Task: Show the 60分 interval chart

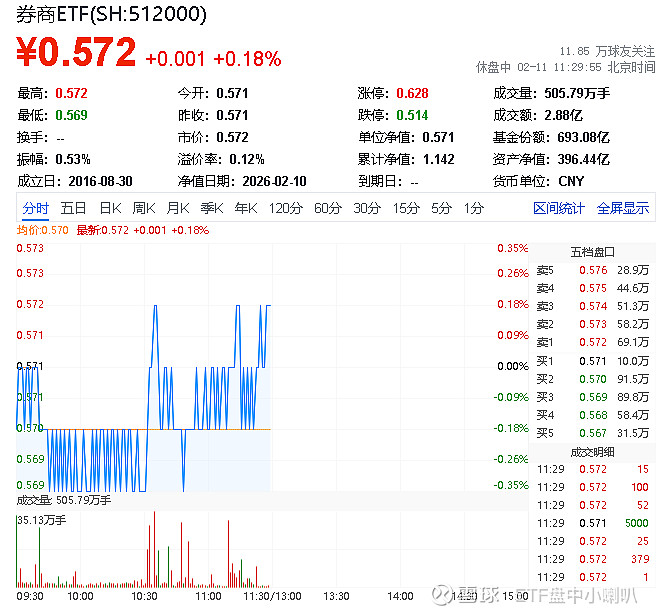Action: (x=328, y=208)
